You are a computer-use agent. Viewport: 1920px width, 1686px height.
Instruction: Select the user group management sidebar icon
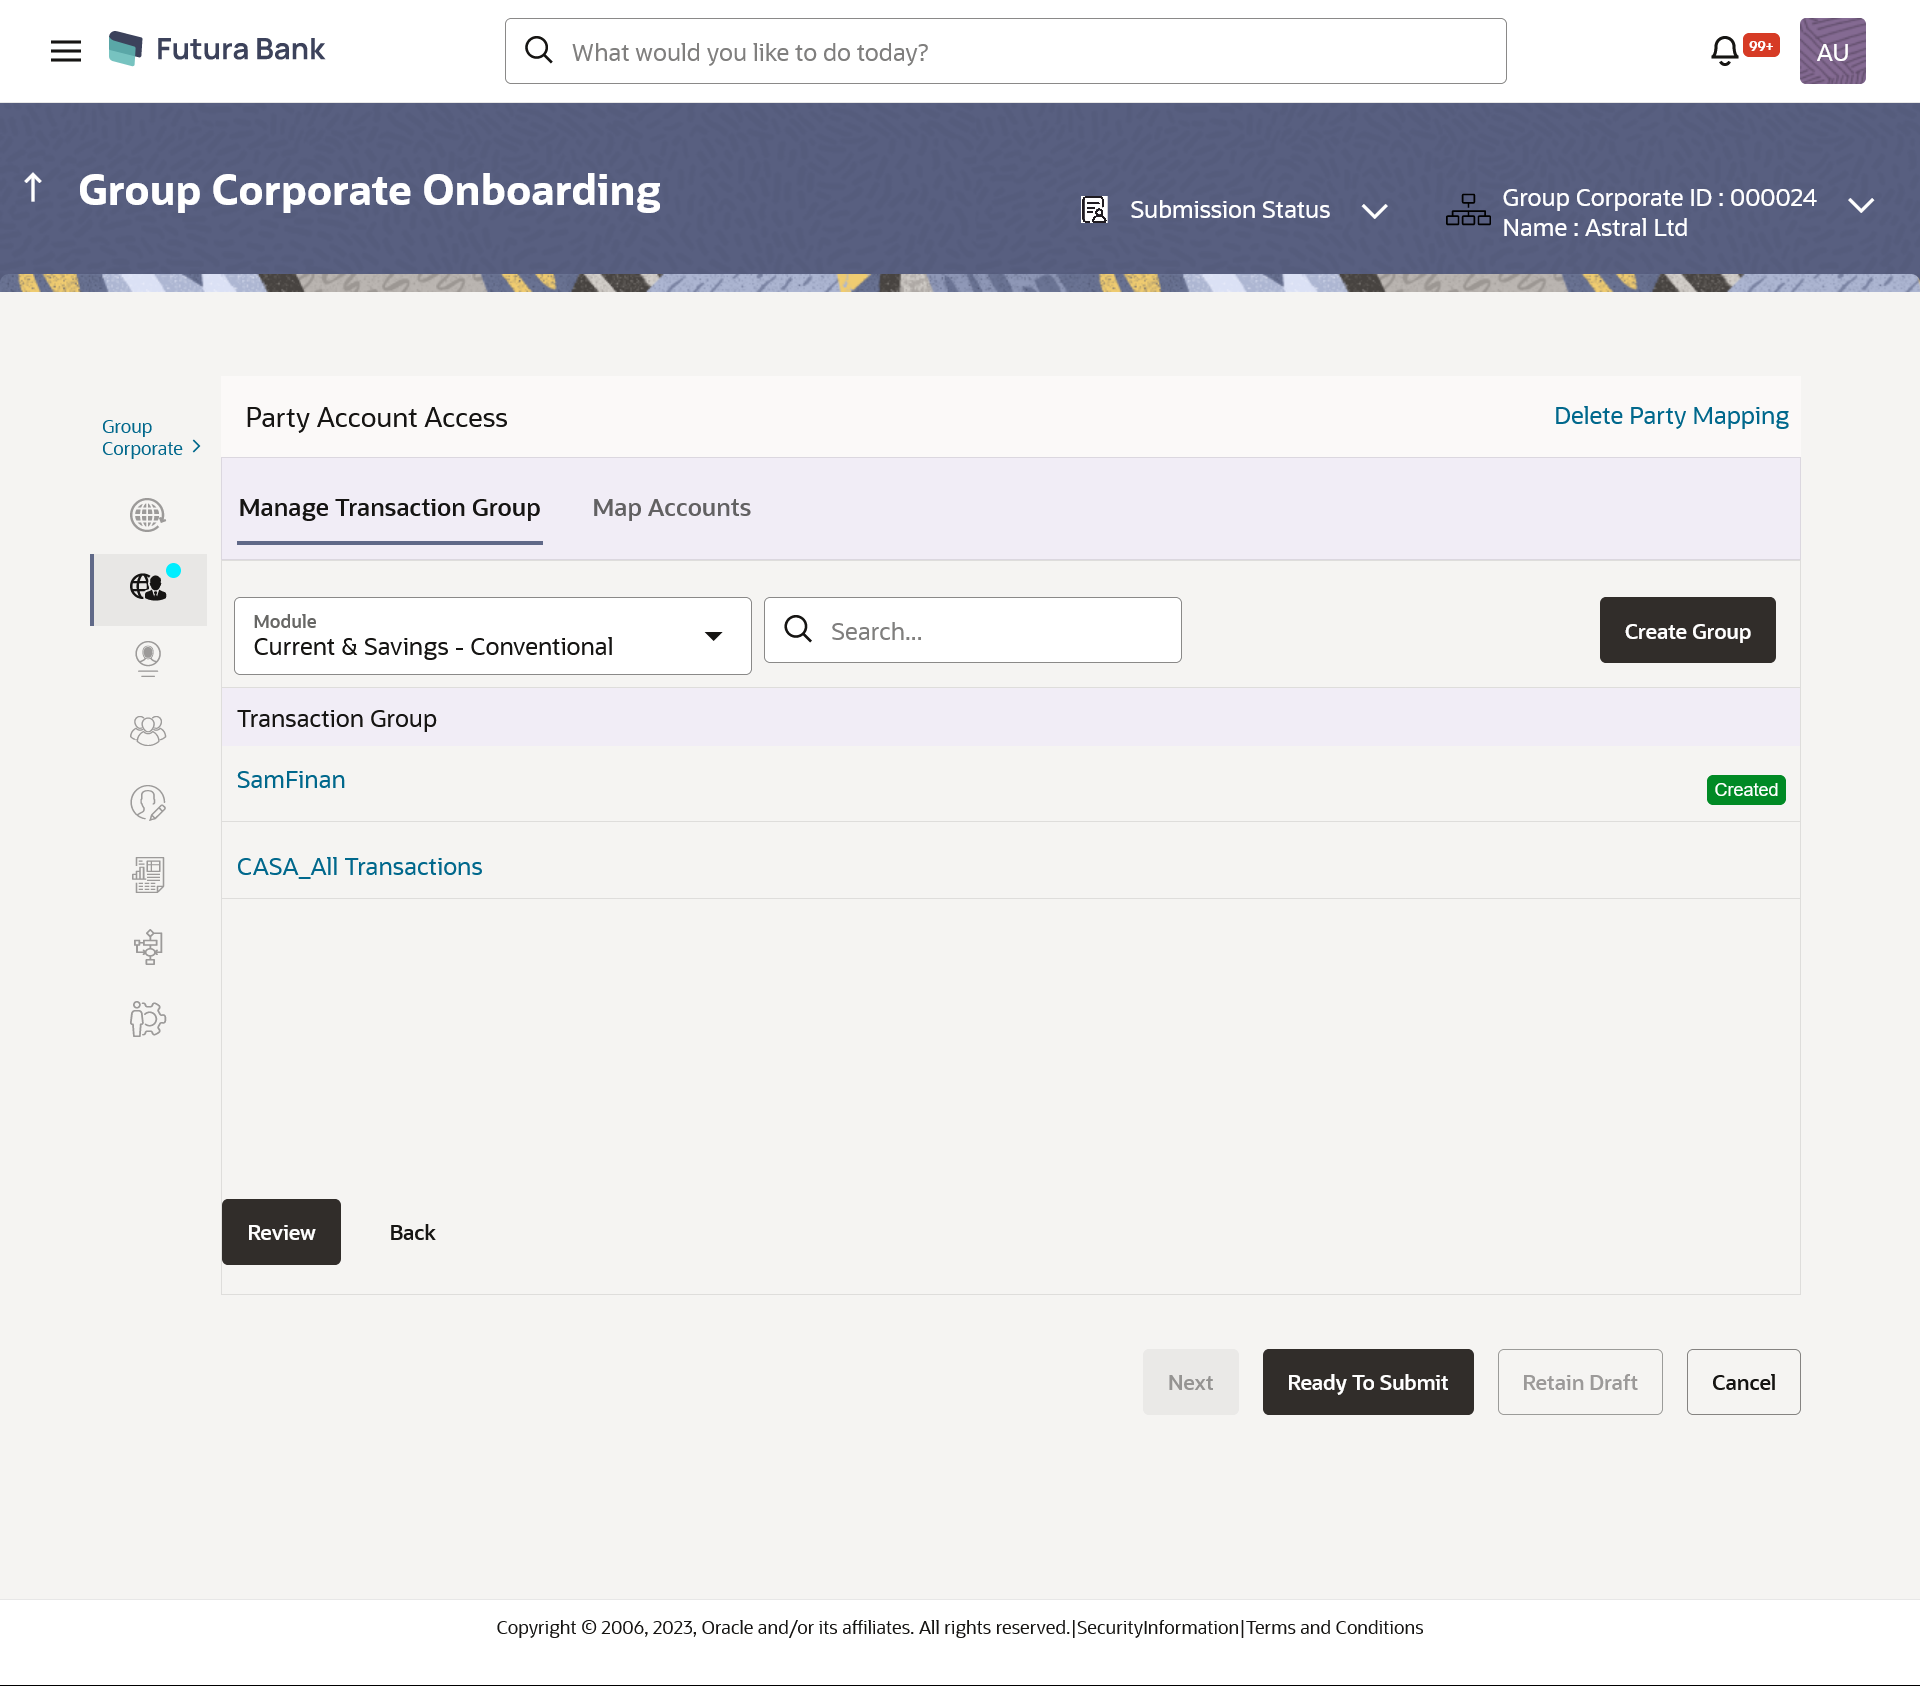[148, 731]
